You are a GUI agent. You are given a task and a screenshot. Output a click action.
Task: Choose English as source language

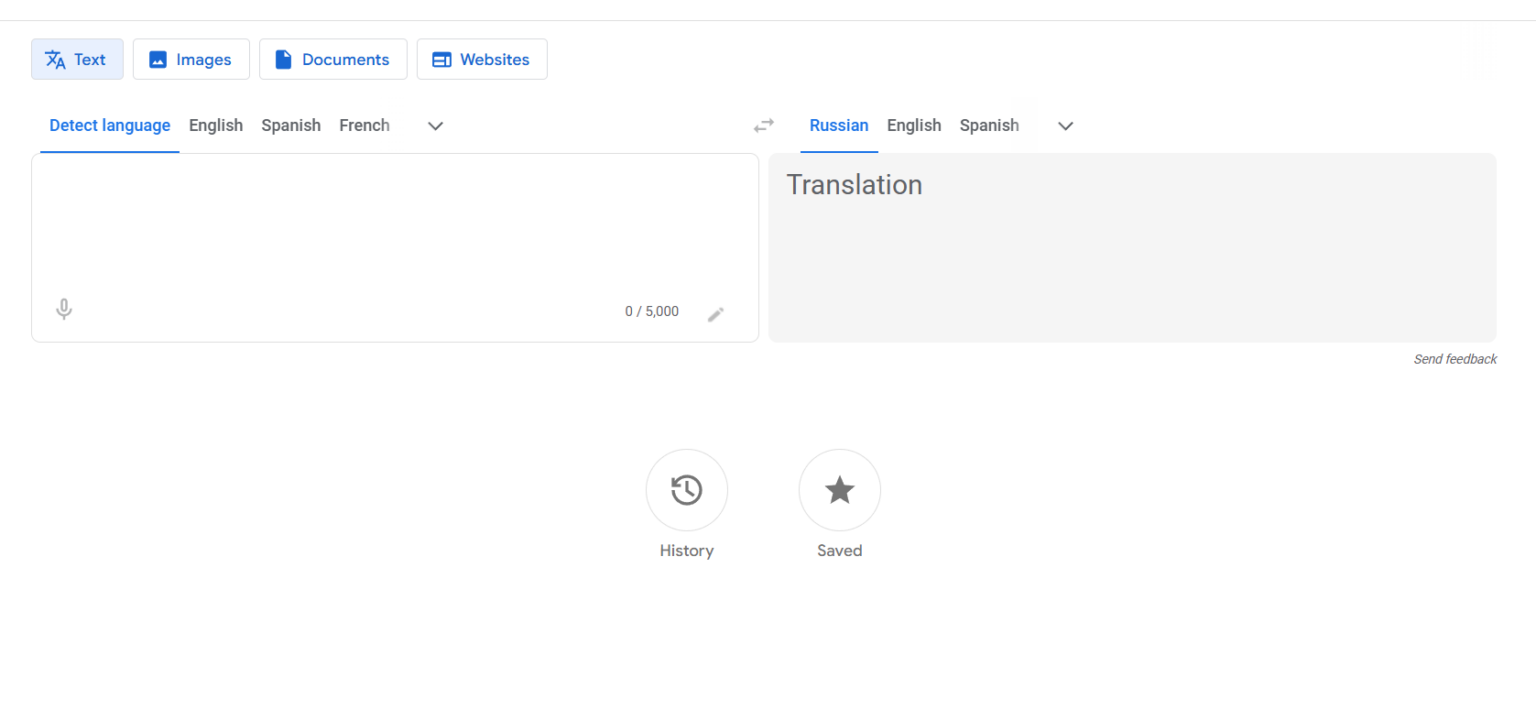tap(216, 126)
